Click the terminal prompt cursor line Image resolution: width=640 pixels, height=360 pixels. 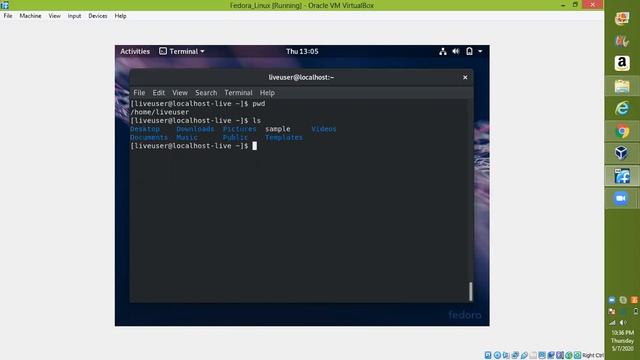[193, 146]
